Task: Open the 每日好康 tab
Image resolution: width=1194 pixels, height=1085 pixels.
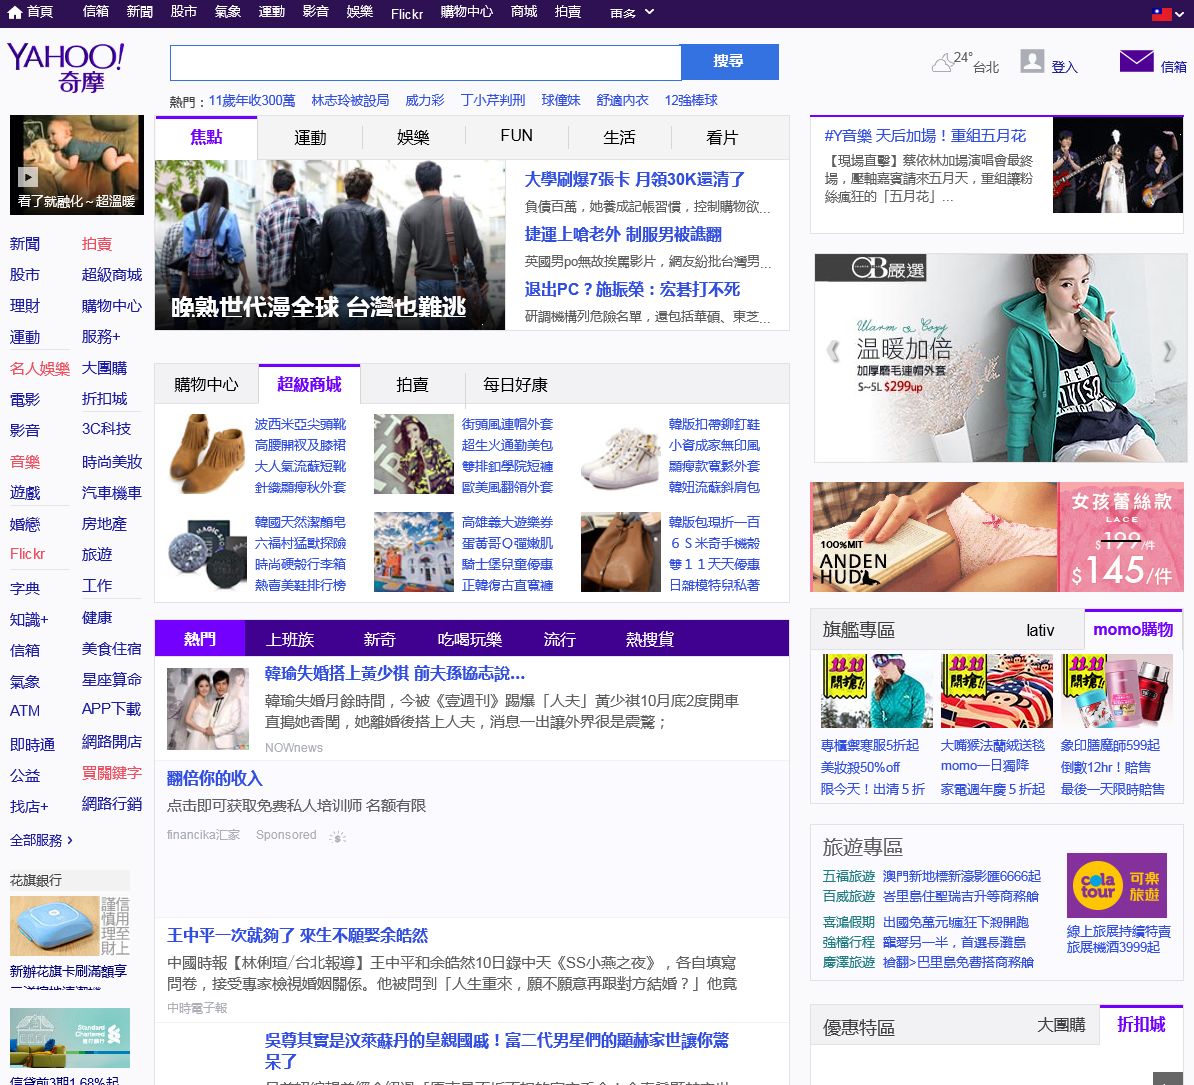Action: tap(516, 385)
